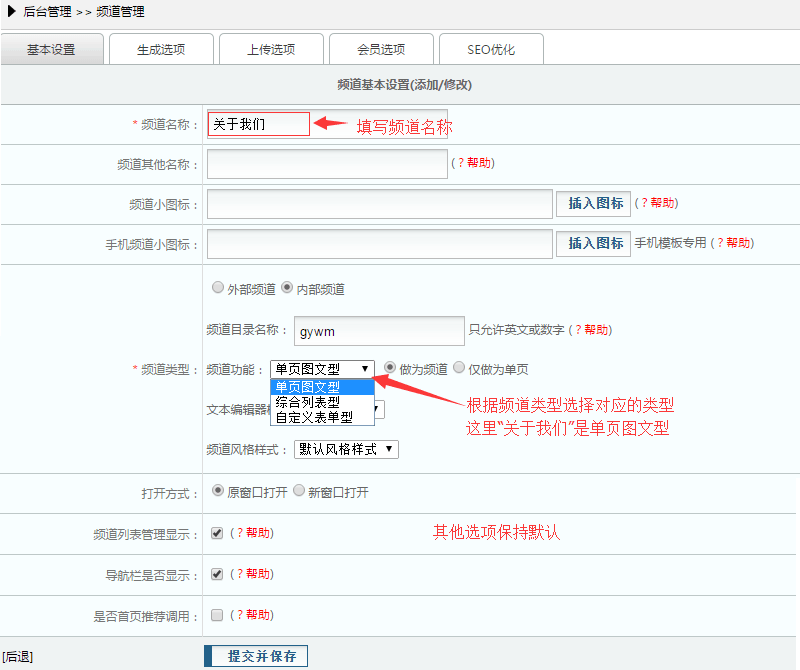Image resolution: width=800 pixels, height=670 pixels.
Task: Click the 频道名称 input field
Action: (x=259, y=124)
